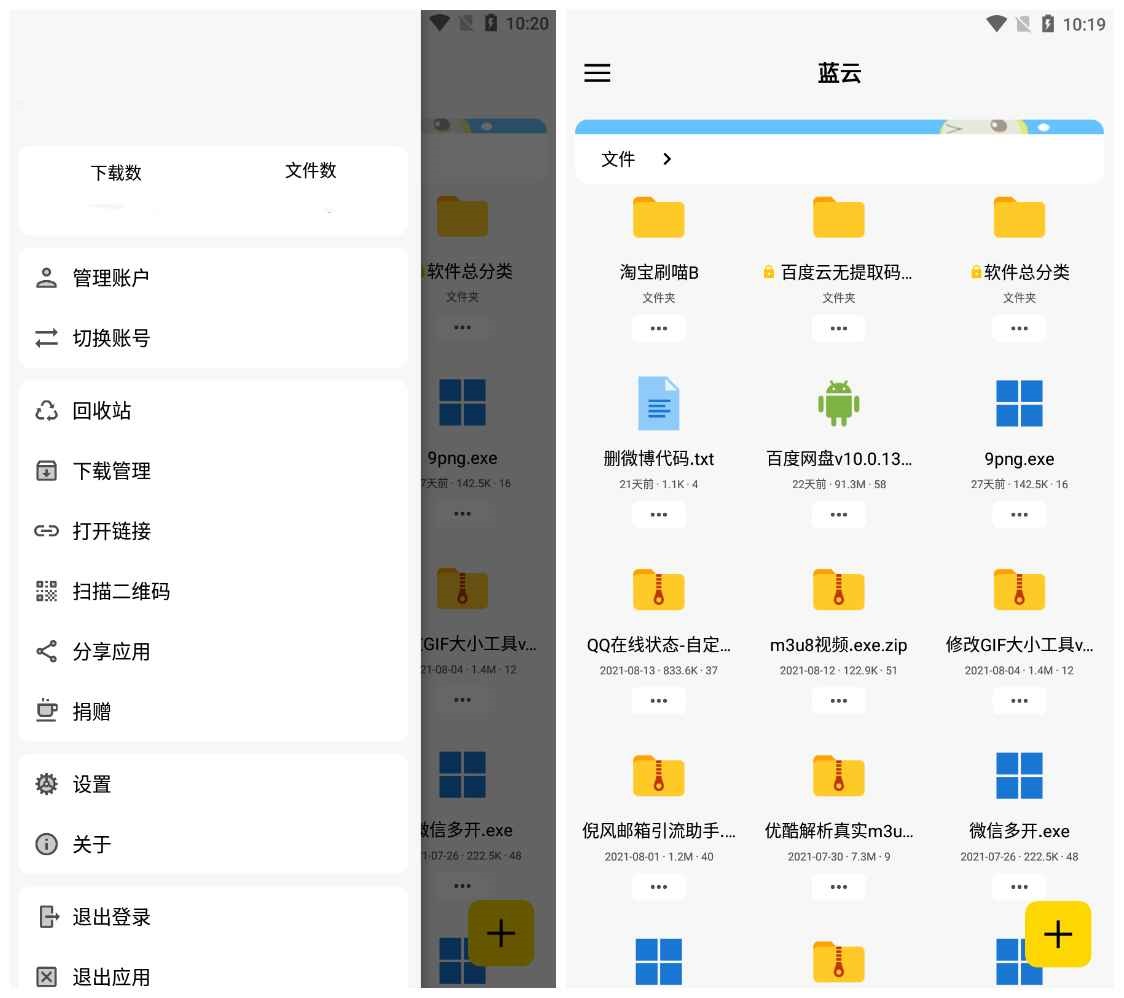This screenshot has width=1124, height=998.
Task: Open more options for 9png.exe
Action: point(1018,514)
